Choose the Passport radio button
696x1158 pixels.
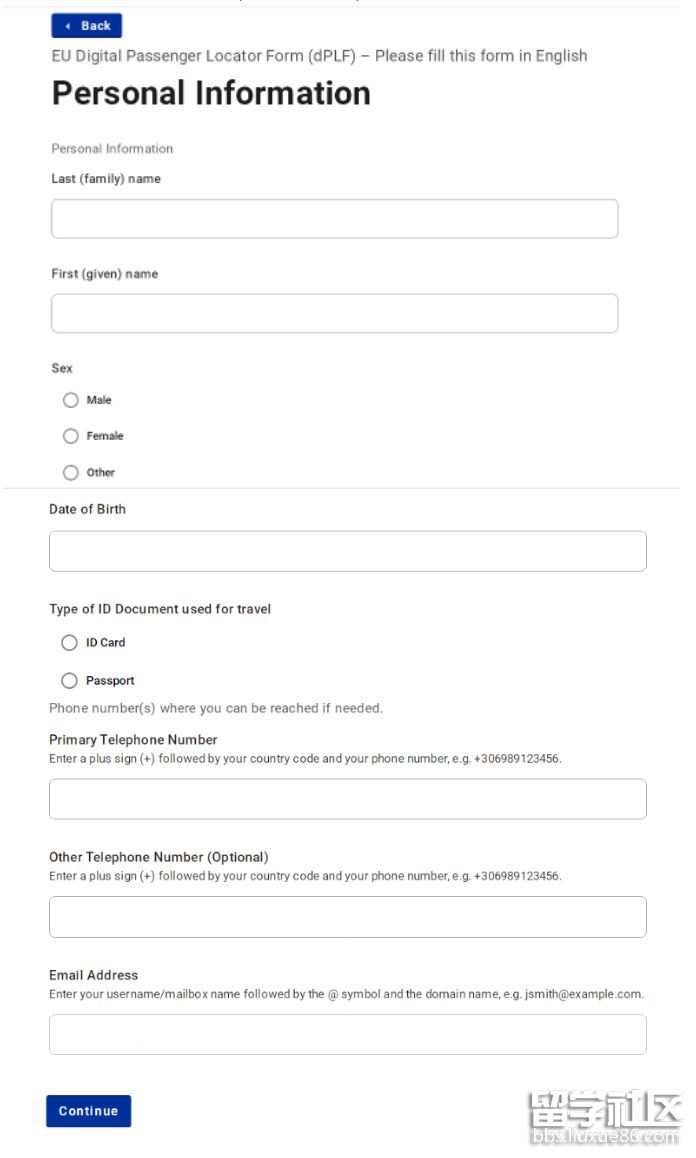coord(69,681)
